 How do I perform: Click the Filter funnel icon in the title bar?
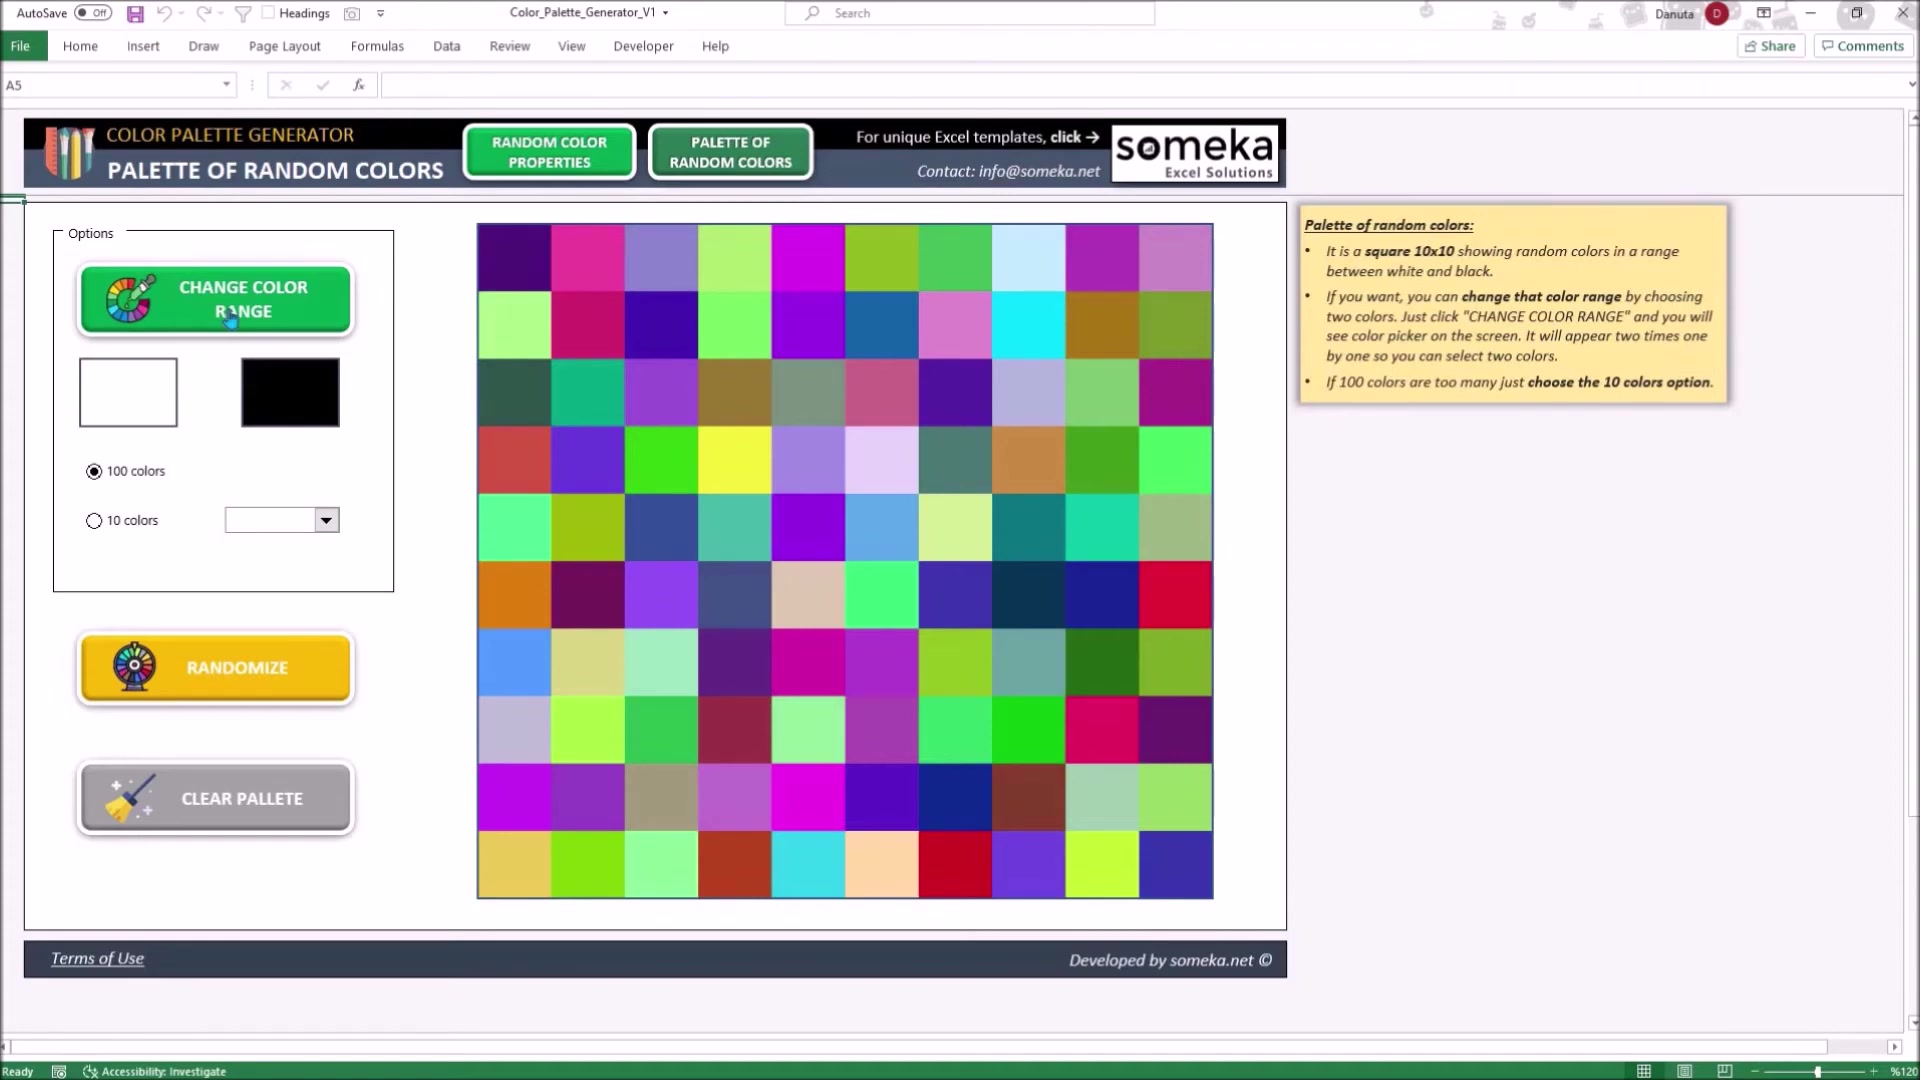click(243, 14)
